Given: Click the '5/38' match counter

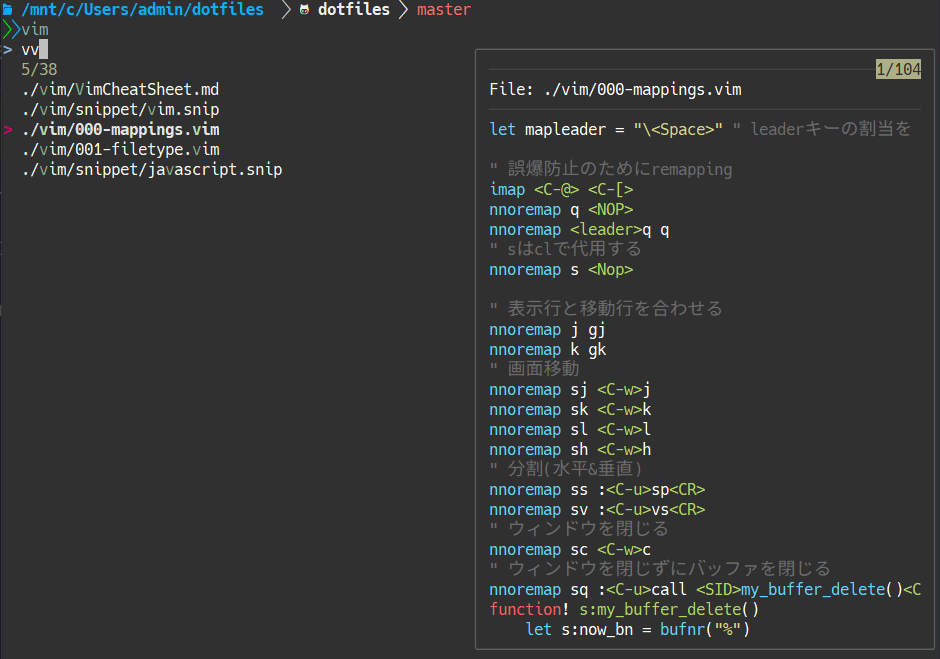Looking at the screenshot, I should point(39,70).
